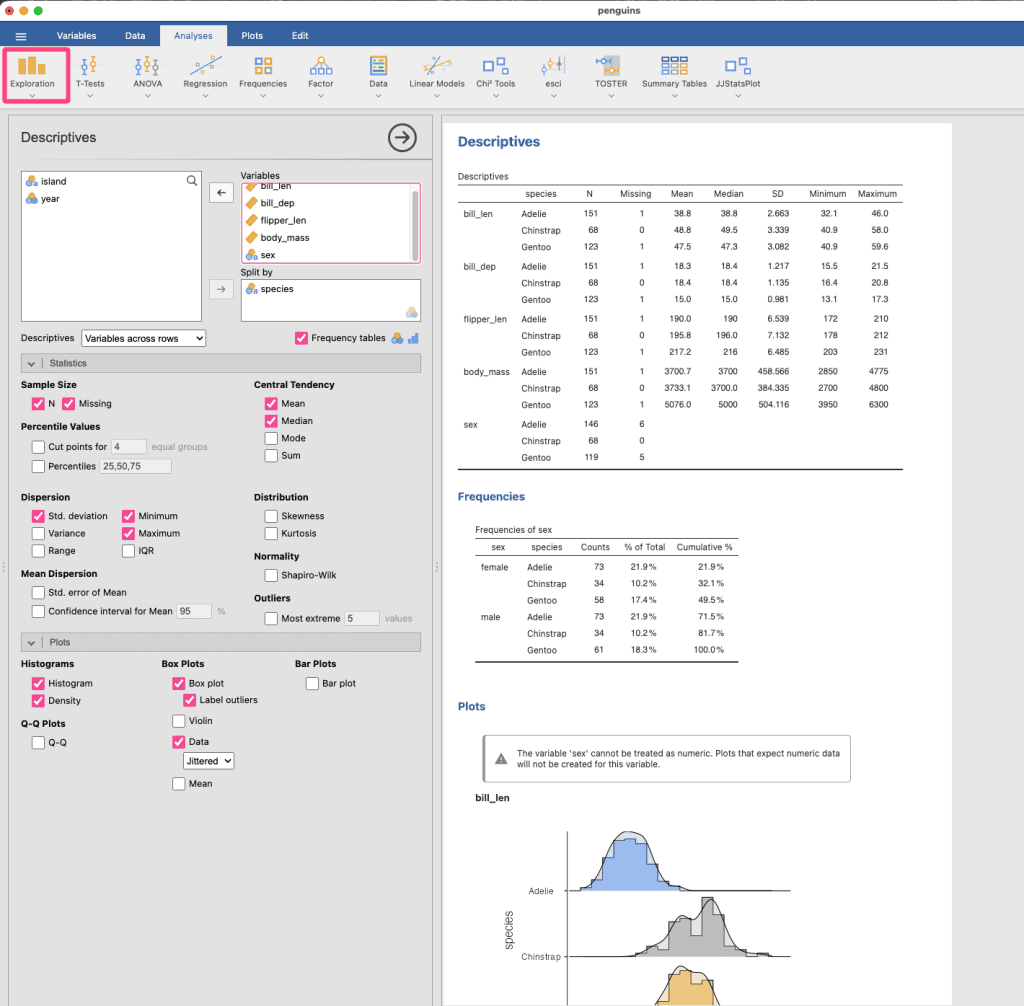
Task: Enable the Q-Q plot checkbox
Action: coord(39,743)
